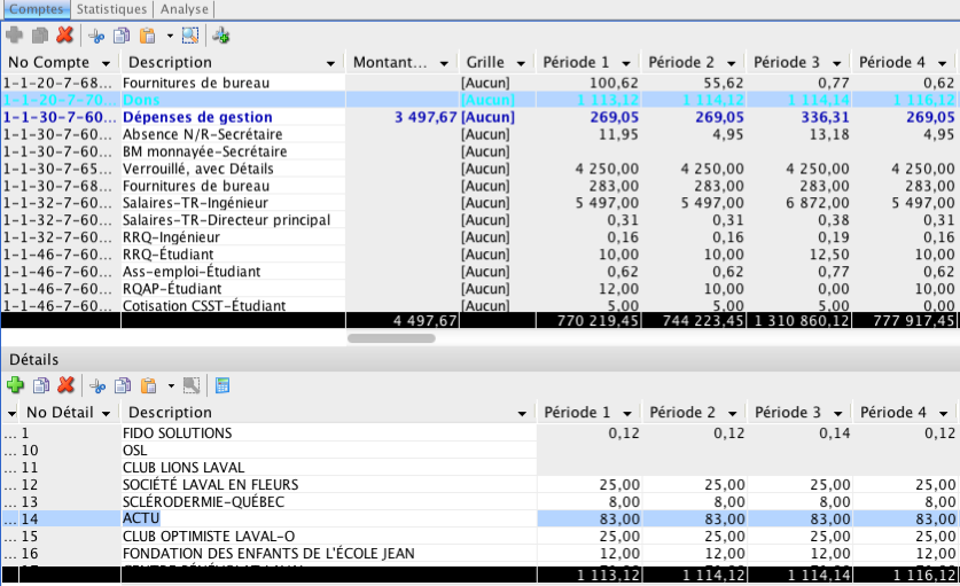The height and width of the screenshot is (586, 960).
Task: Click the scissors with green plus icon
Action: click(x=221, y=36)
